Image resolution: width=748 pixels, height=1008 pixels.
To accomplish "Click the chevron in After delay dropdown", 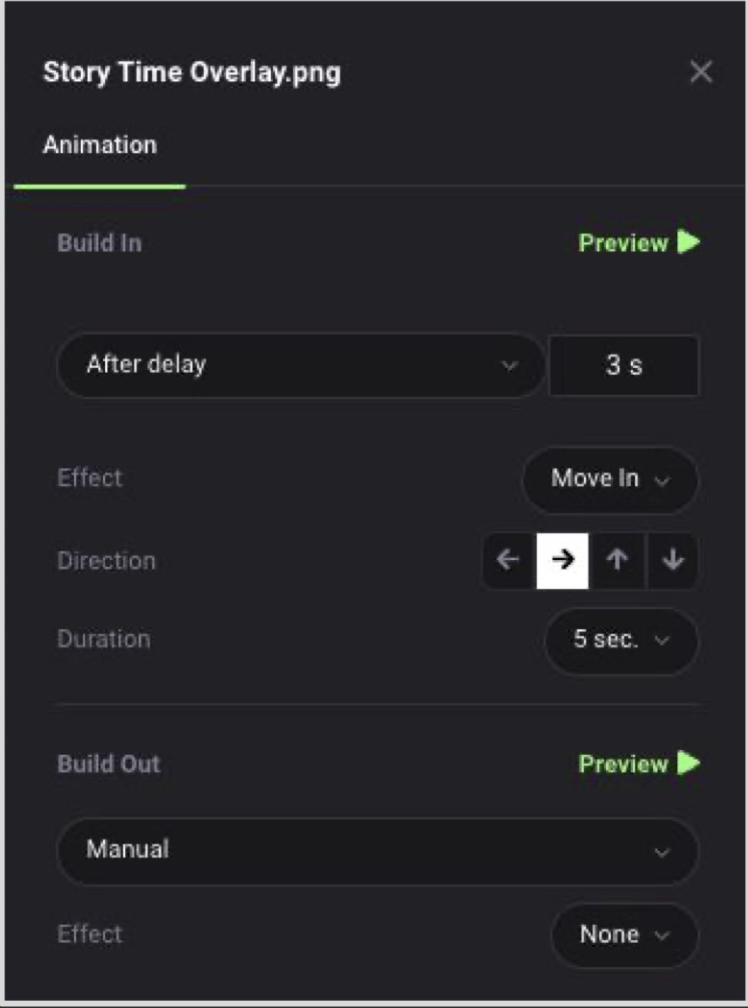I will tap(510, 366).
